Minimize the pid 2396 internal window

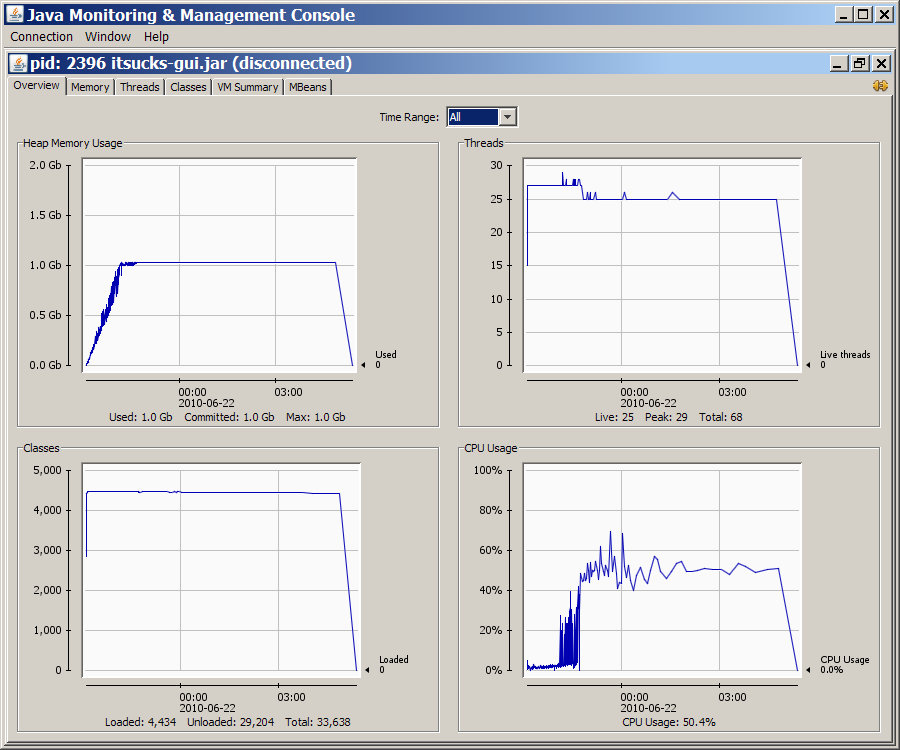point(838,63)
